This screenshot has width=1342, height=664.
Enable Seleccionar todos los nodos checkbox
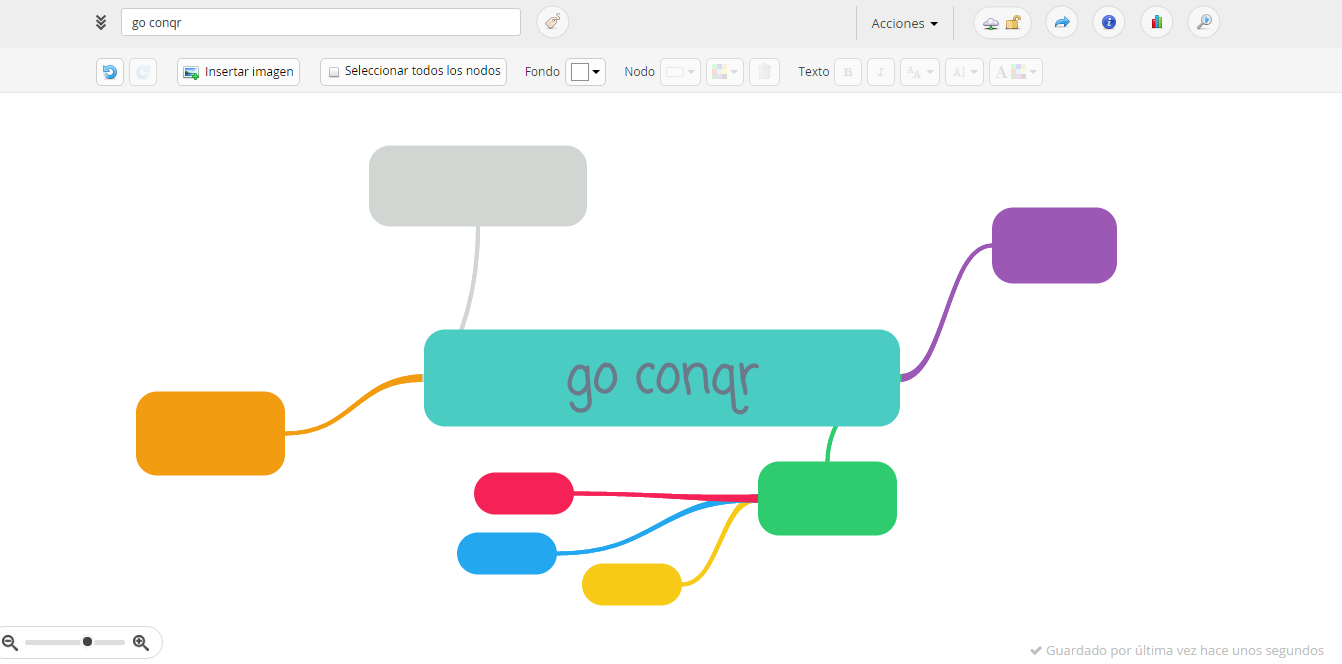pos(334,71)
